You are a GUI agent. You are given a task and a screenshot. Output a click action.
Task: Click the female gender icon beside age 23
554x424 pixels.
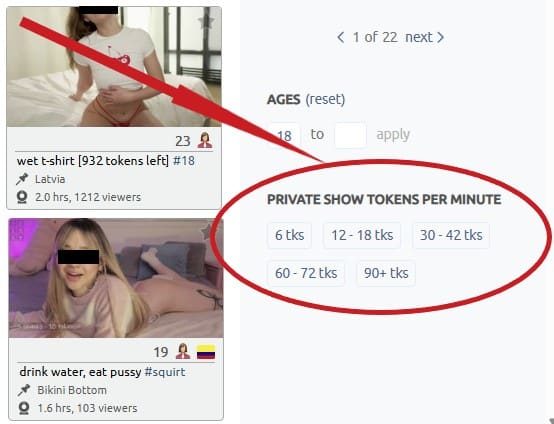point(205,140)
